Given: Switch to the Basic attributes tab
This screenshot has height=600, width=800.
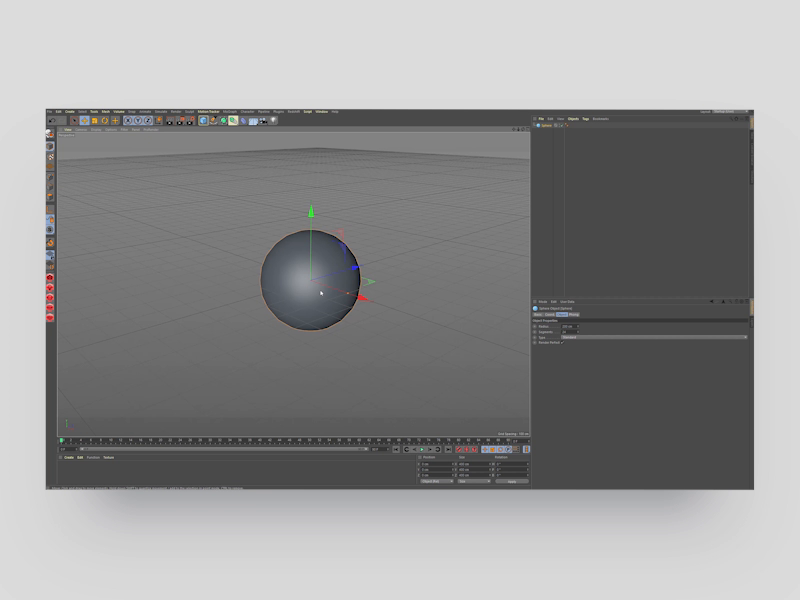Looking at the screenshot, I should (x=538, y=314).
